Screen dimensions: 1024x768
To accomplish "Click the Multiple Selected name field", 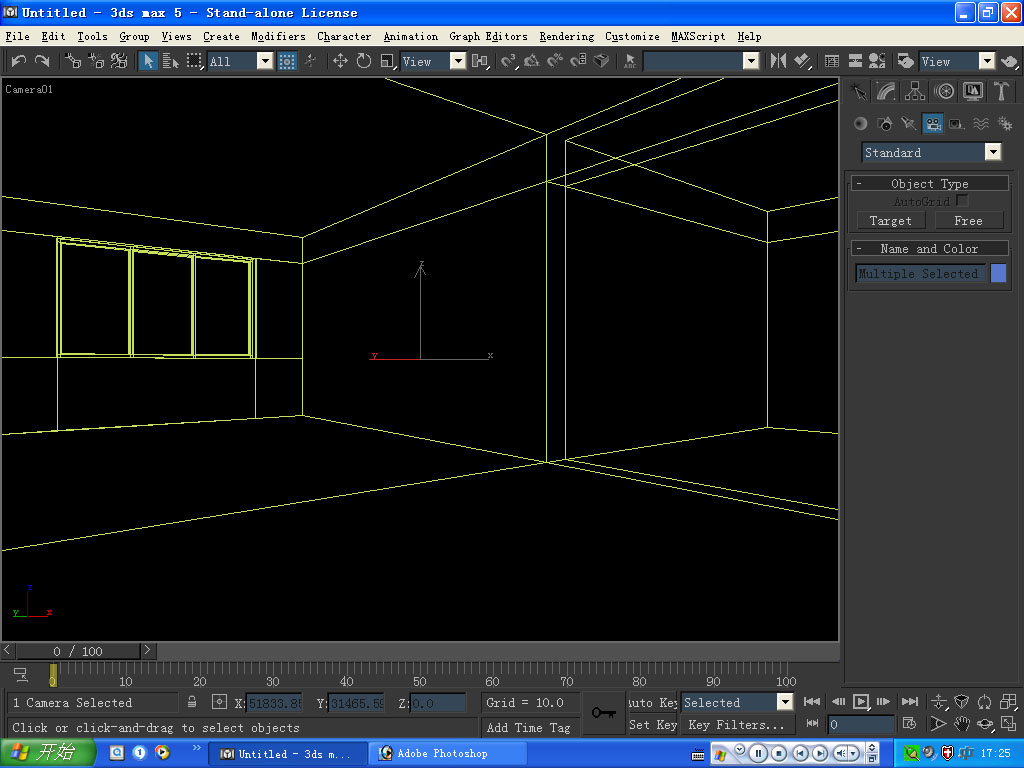I will 921,274.
